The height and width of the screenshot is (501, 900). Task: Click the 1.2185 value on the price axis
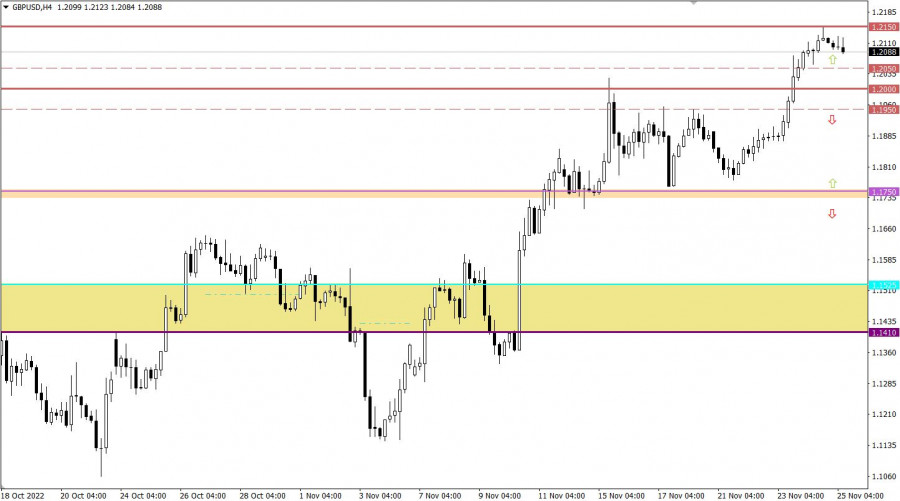(884, 11)
